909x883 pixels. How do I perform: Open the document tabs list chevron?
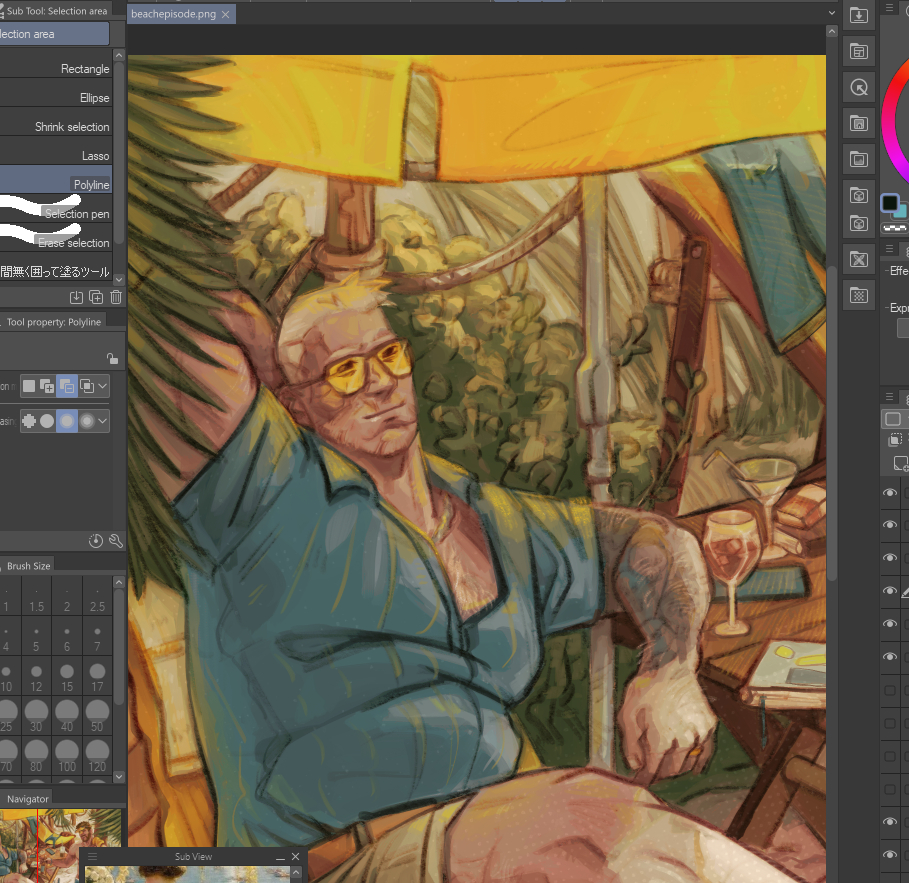[x=832, y=12]
